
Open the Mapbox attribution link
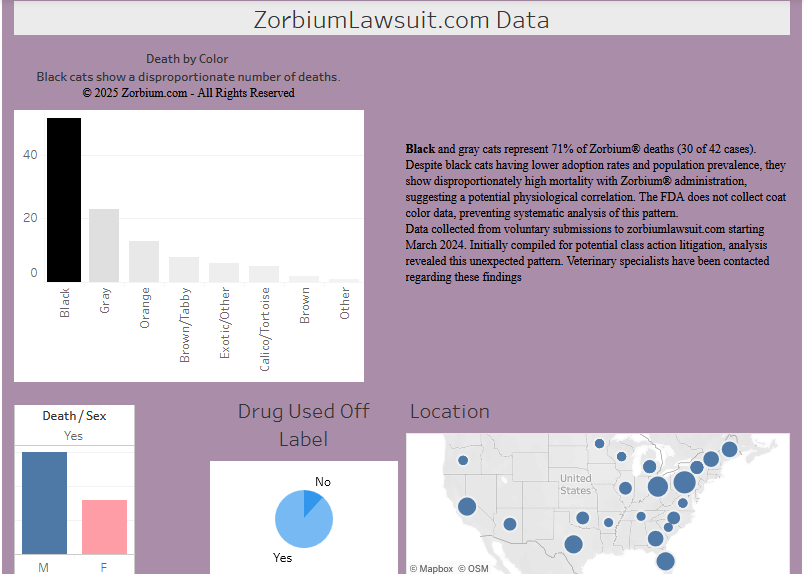431,568
